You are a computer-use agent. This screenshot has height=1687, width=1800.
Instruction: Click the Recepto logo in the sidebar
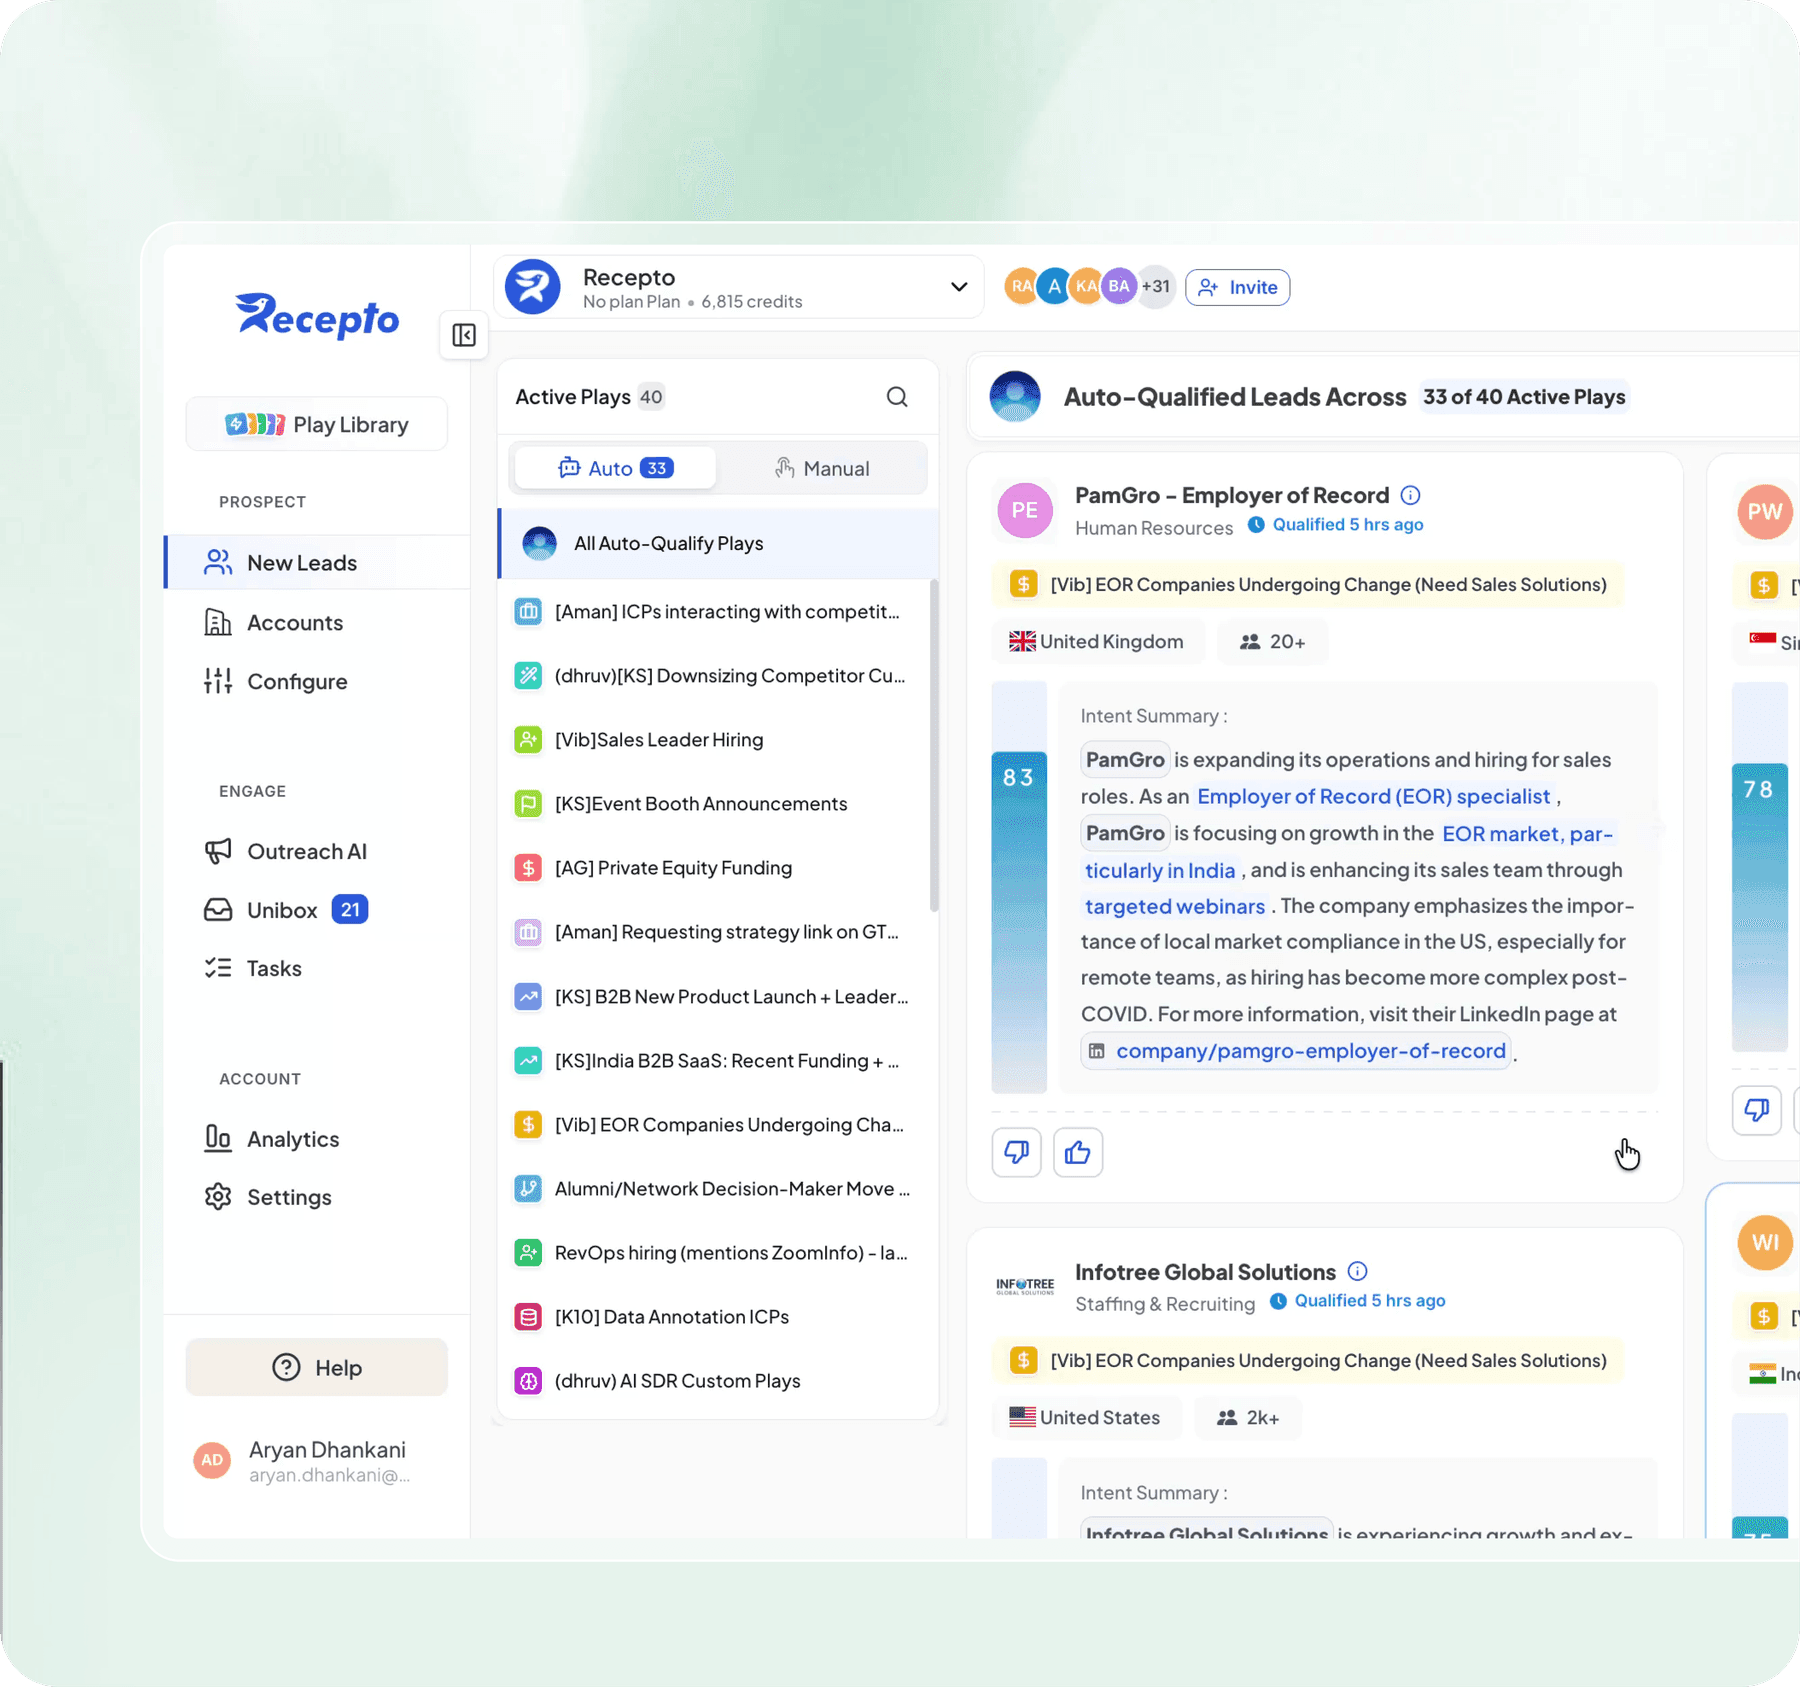[x=317, y=315]
